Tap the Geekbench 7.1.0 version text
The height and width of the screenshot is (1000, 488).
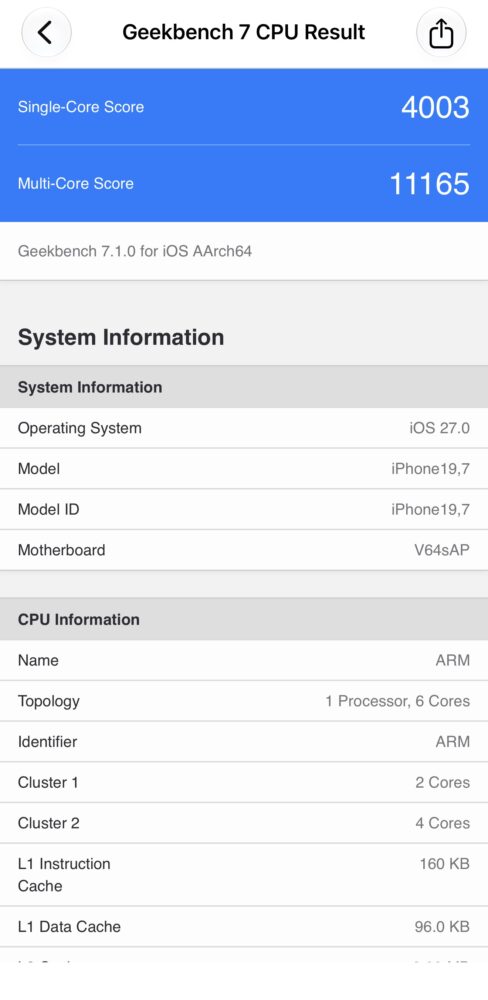point(135,251)
